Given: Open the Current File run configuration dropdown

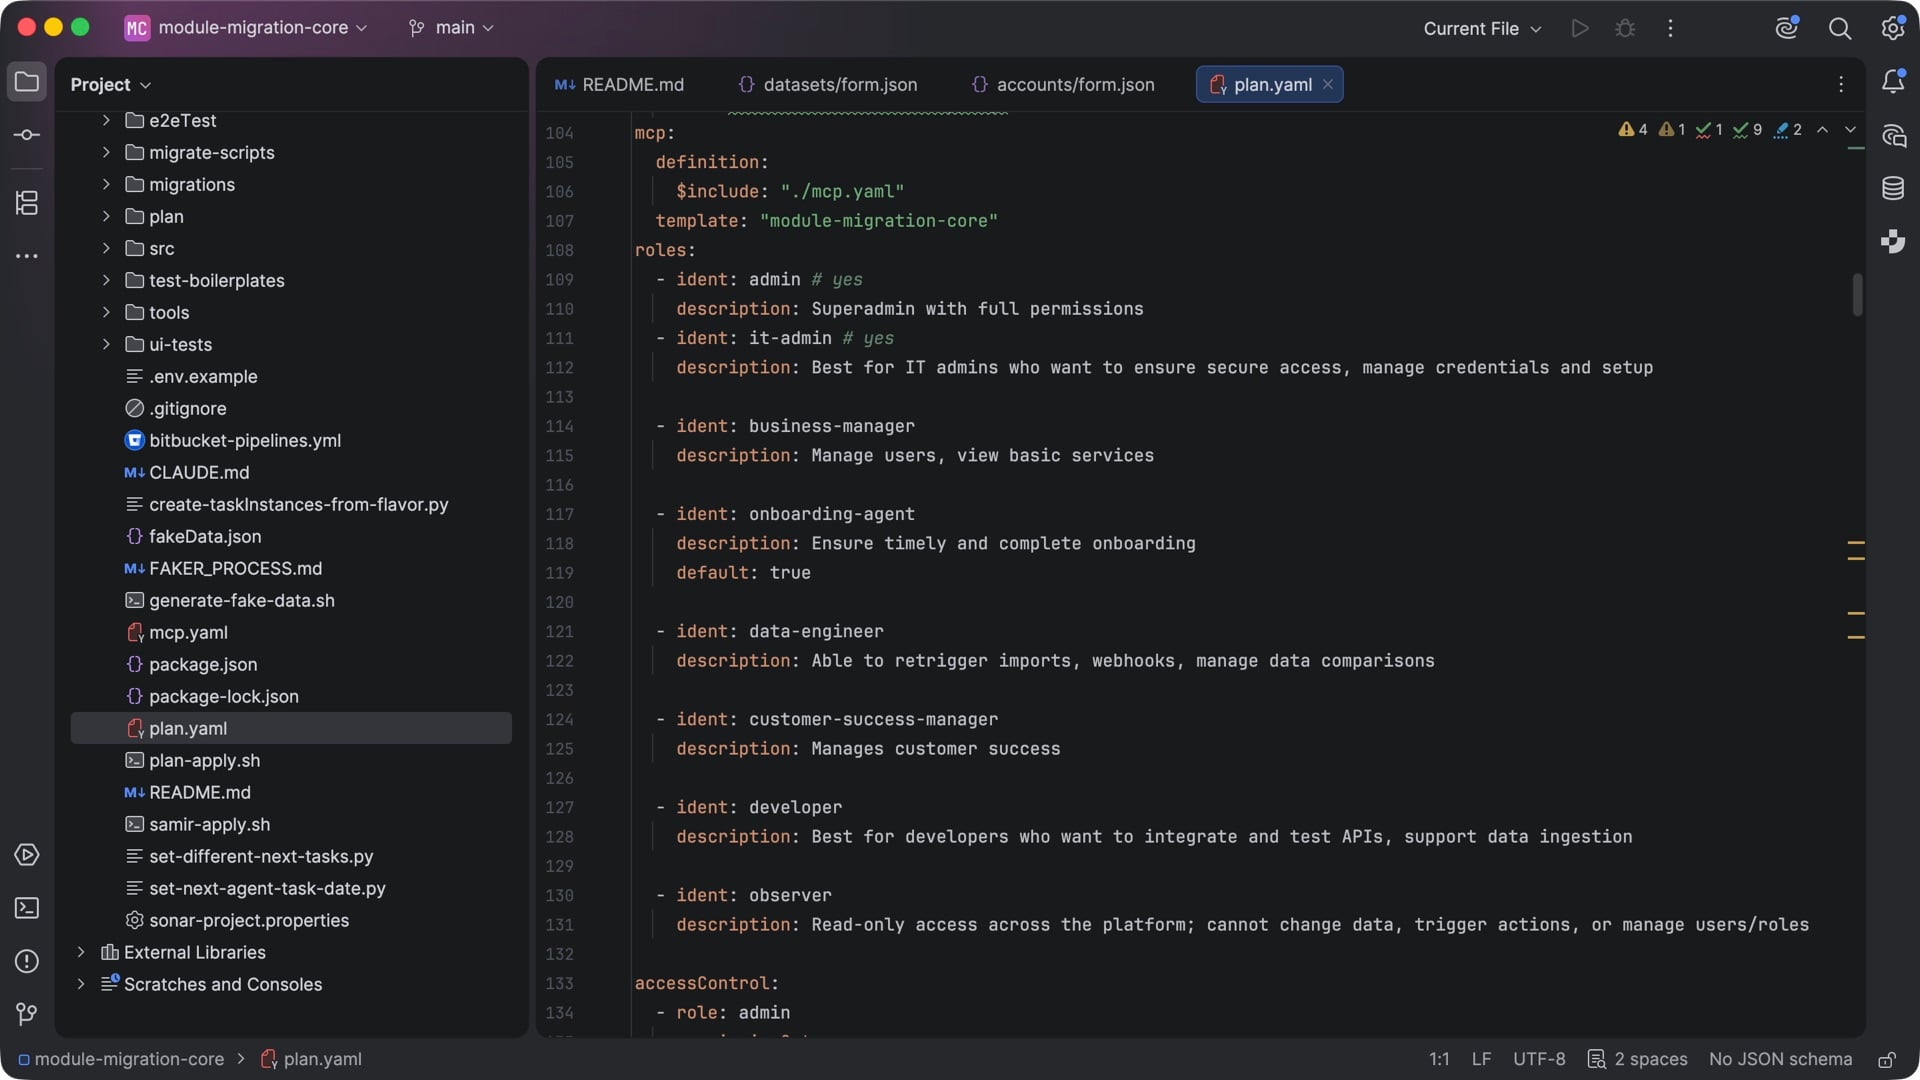Looking at the screenshot, I should coord(1482,28).
